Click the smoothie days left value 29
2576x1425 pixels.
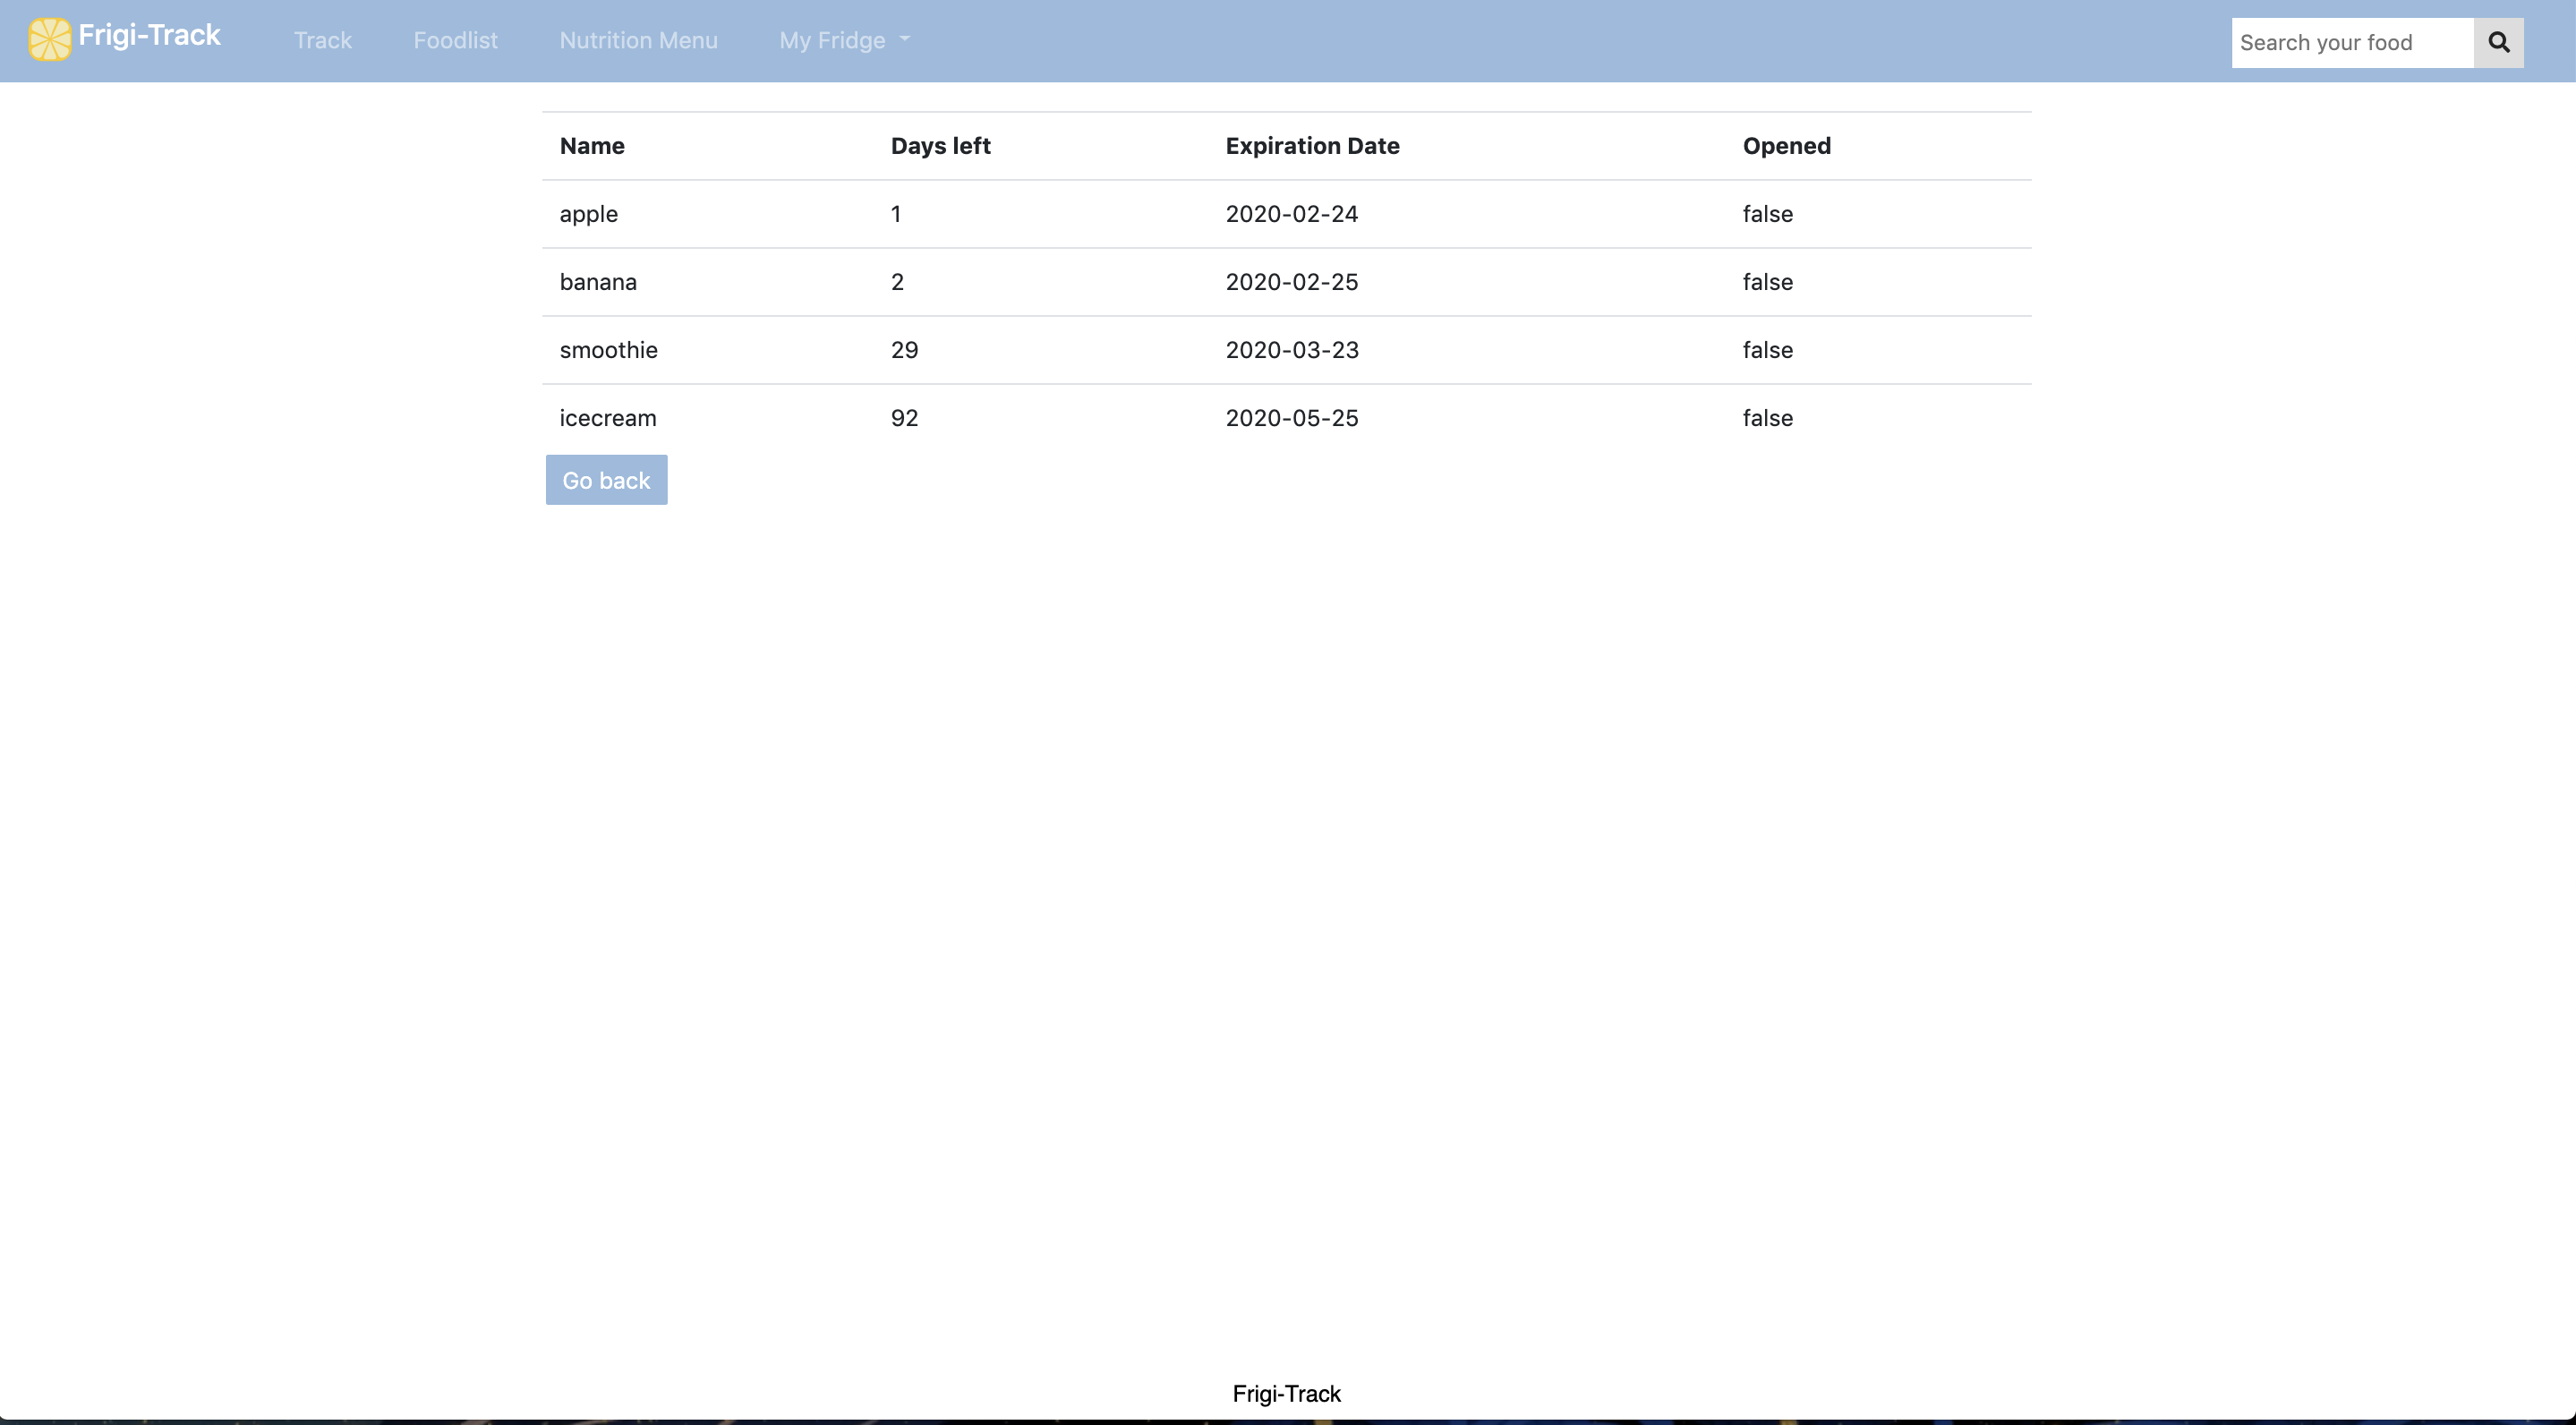(904, 350)
